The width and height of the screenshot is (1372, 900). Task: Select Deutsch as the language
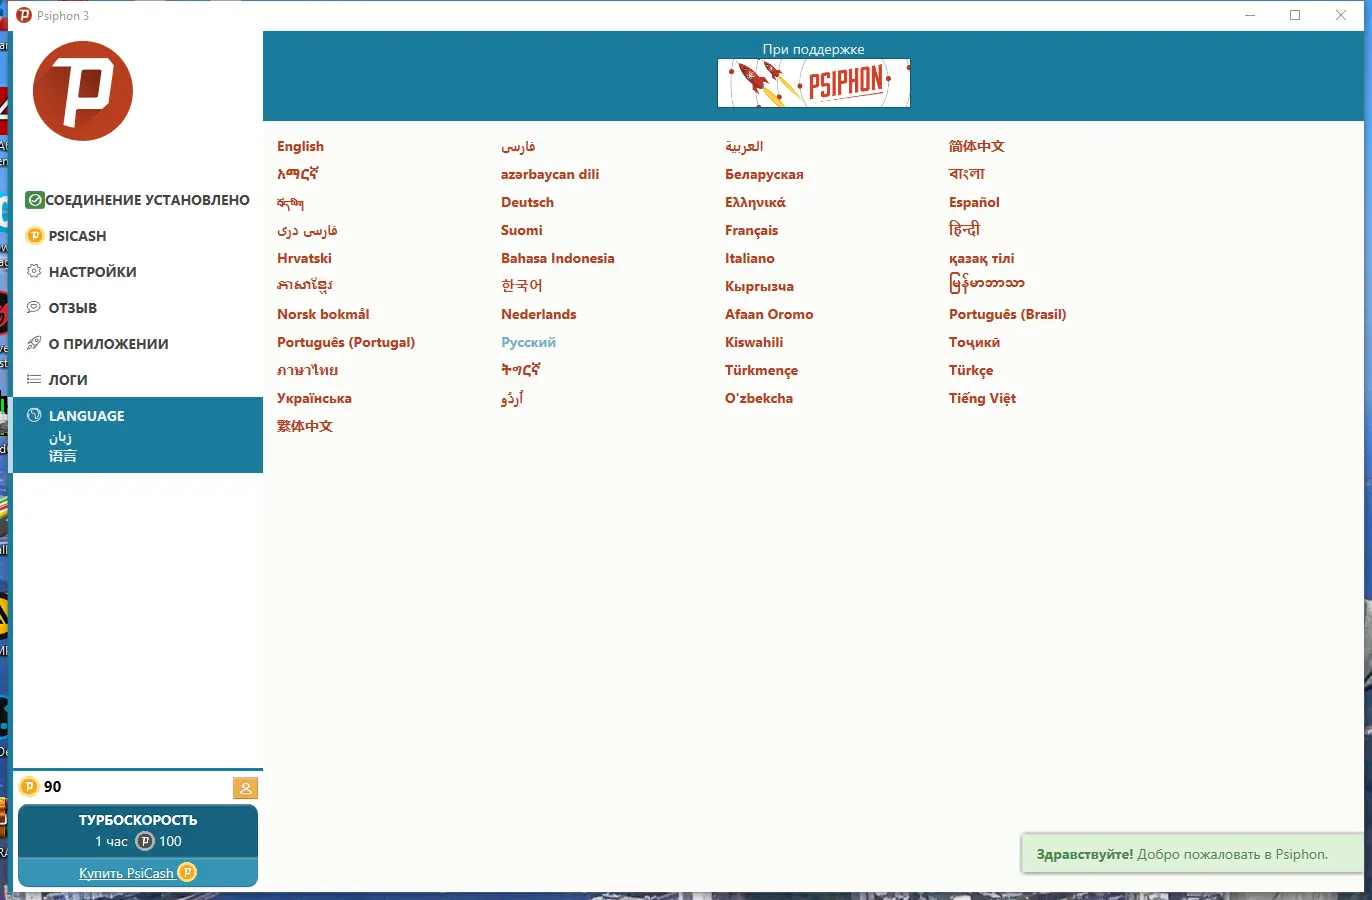[x=527, y=202]
